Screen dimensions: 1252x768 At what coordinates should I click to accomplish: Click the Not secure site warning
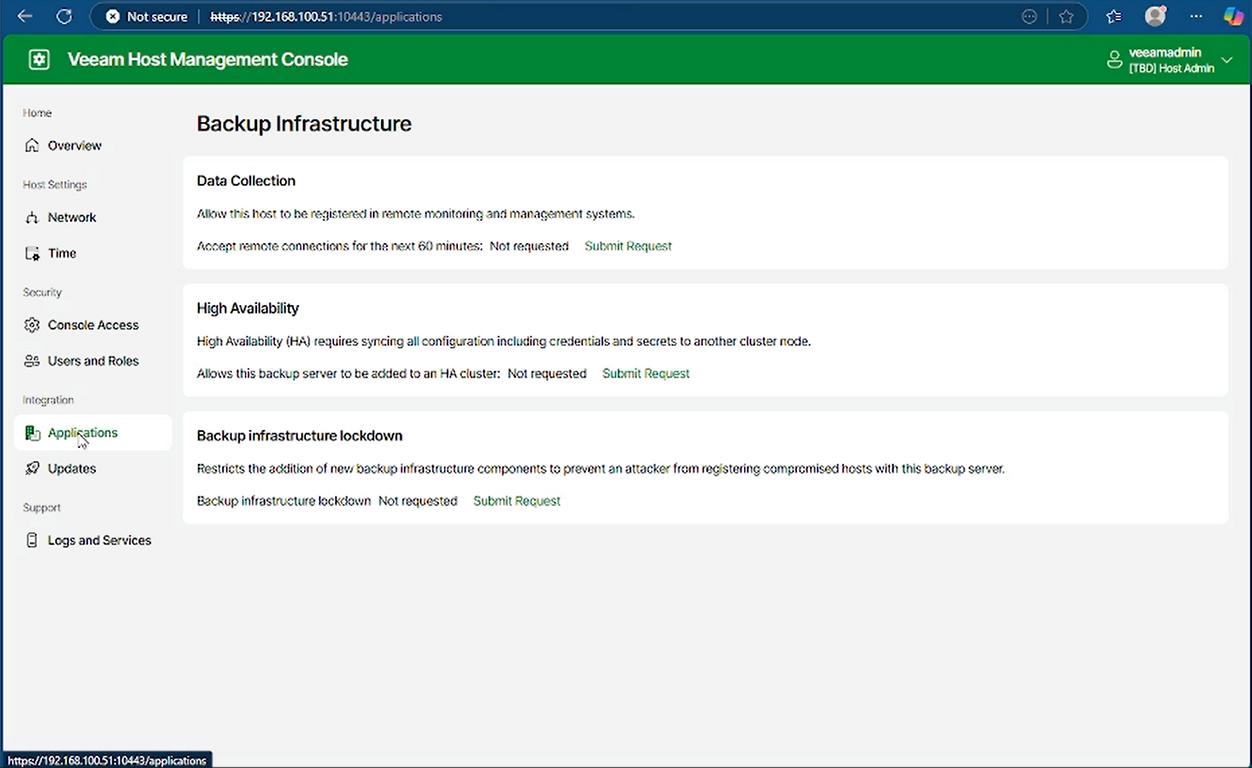point(147,17)
